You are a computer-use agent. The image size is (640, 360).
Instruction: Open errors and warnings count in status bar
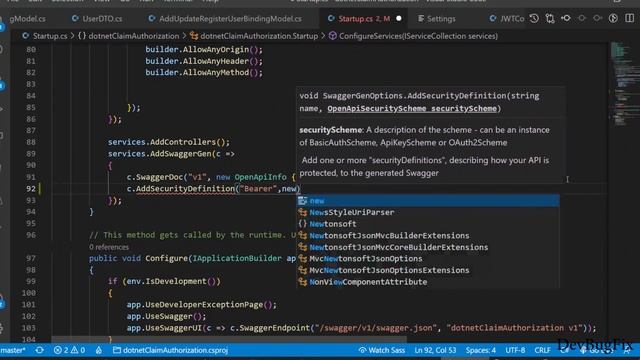coord(69,350)
